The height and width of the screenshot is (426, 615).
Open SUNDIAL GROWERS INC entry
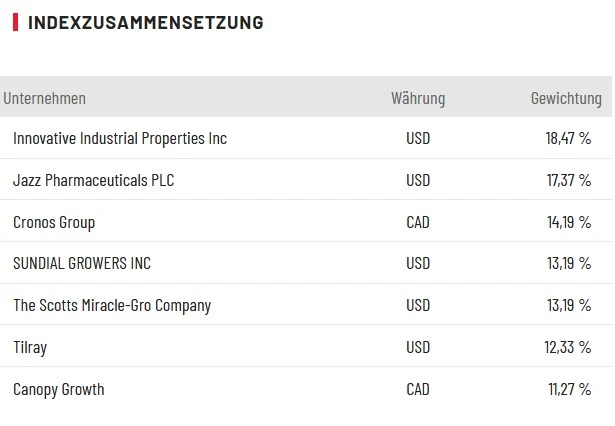82,264
